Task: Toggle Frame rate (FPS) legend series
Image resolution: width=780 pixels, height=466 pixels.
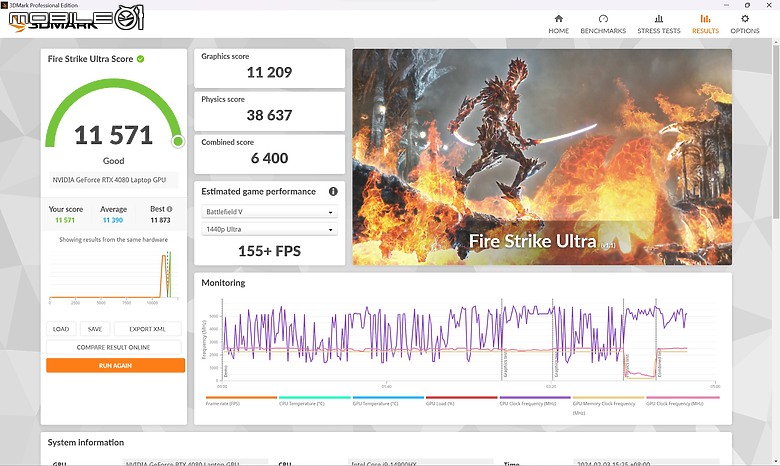Action: pos(241,401)
